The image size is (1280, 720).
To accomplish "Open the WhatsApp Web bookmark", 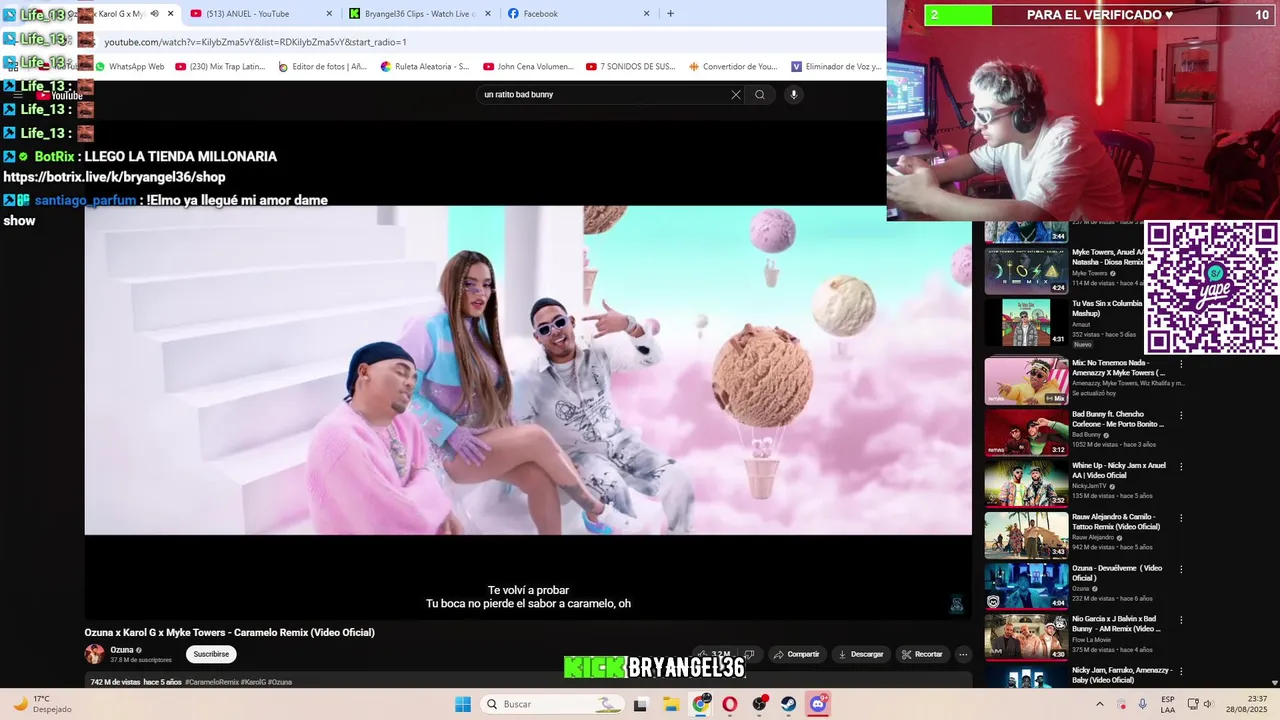I will click(130, 67).
